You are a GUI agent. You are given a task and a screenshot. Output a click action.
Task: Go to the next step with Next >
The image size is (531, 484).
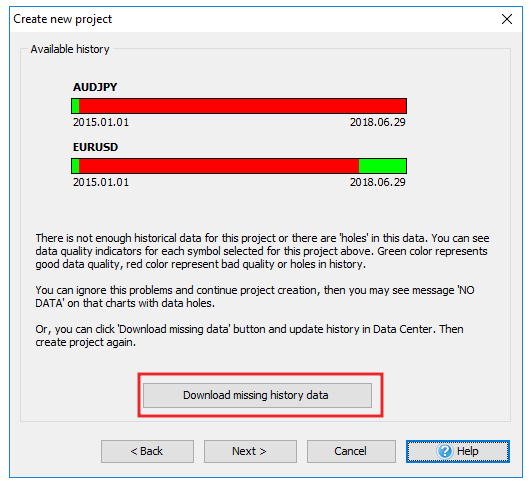(250, 451)
